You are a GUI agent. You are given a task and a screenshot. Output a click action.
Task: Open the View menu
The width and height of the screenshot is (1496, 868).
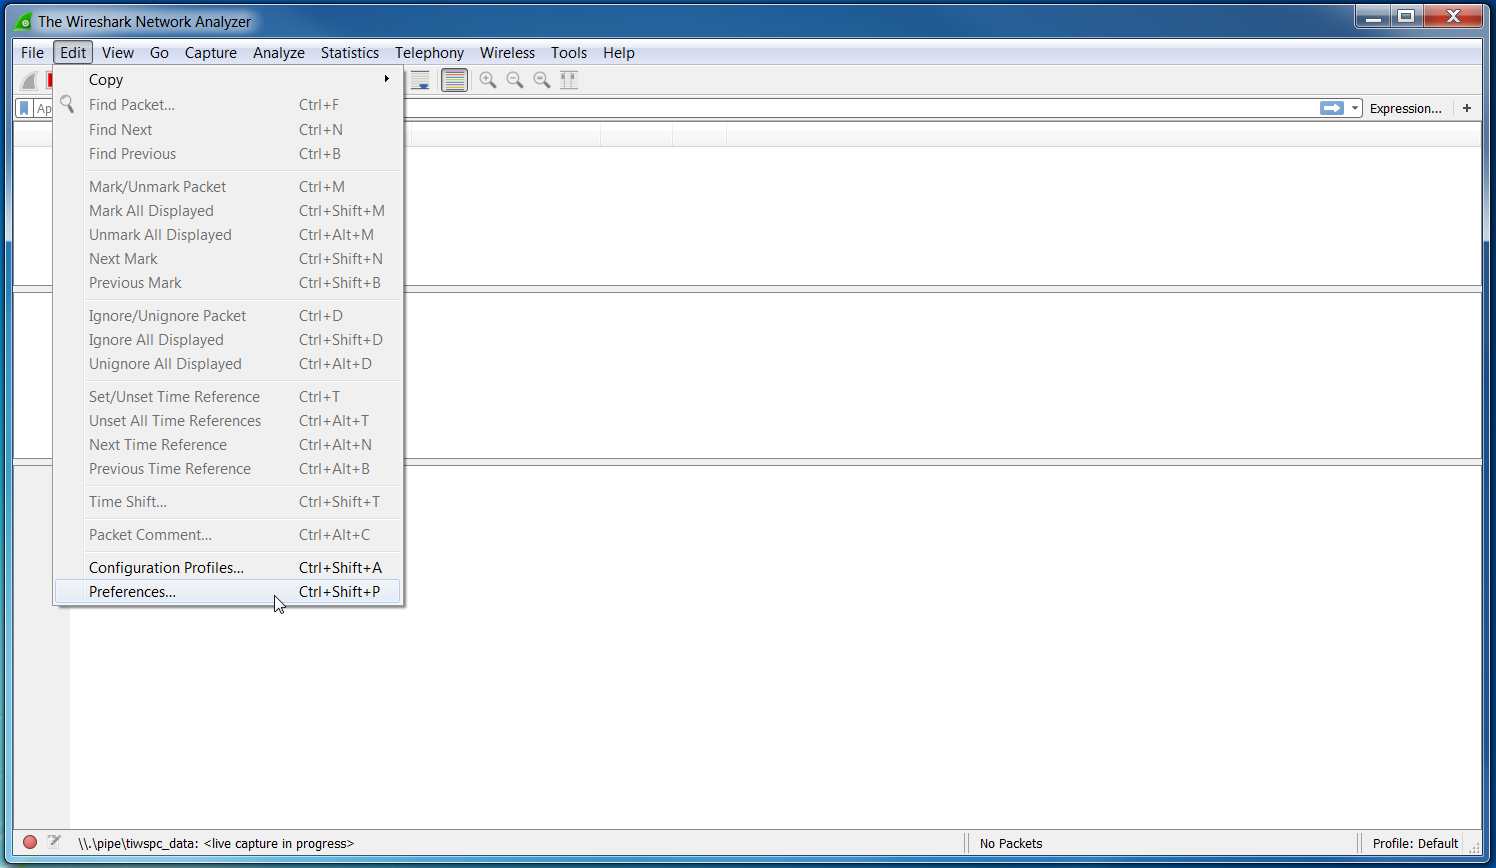[118, 53]
